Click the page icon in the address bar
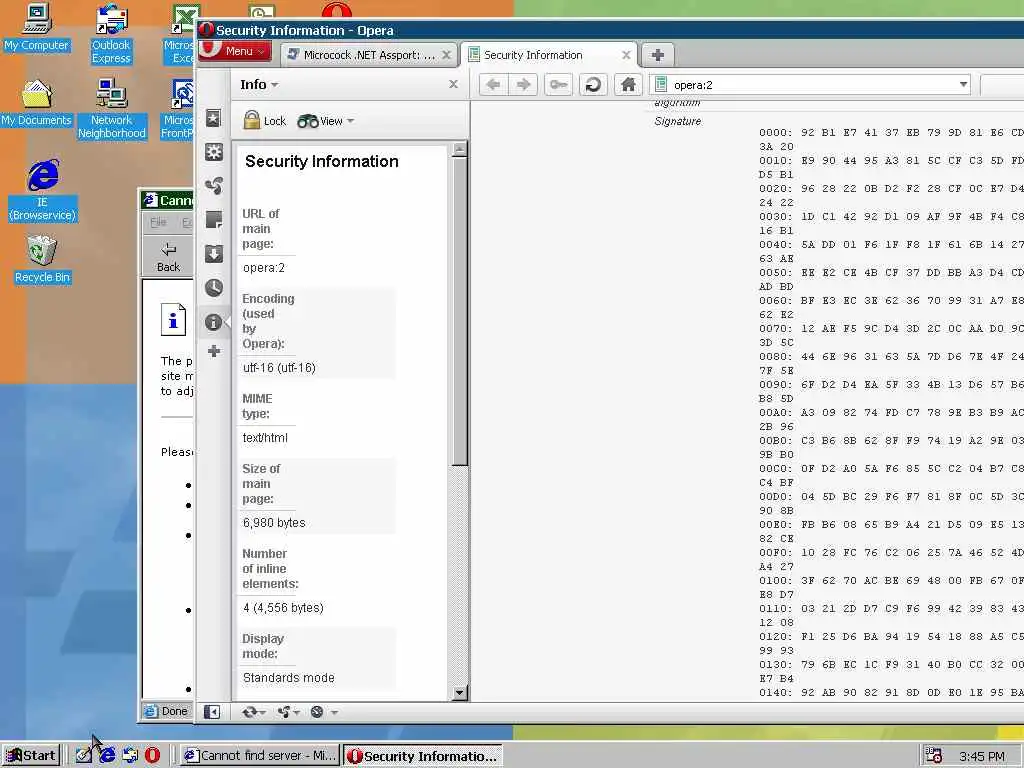Image resolution: width=1024 pixels, height=768 pixels. tap(661, 84)
